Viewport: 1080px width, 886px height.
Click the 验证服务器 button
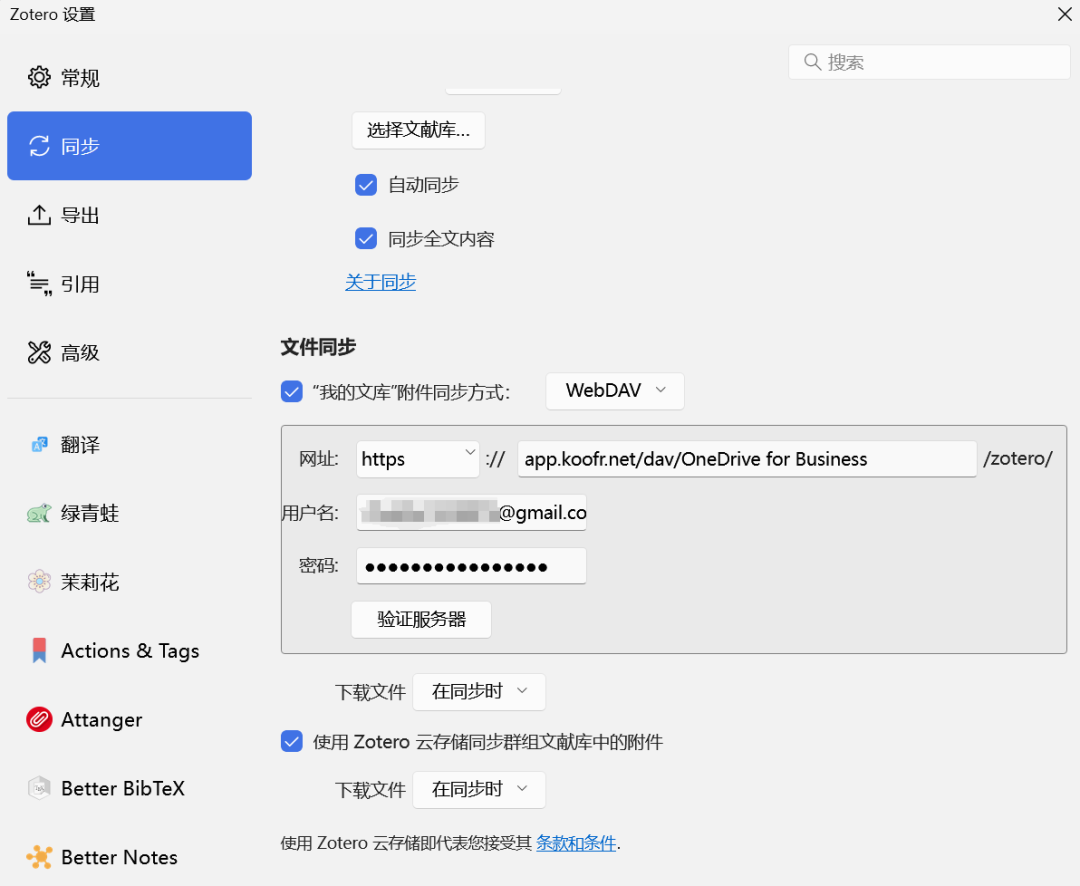click(x=421, y=619)
